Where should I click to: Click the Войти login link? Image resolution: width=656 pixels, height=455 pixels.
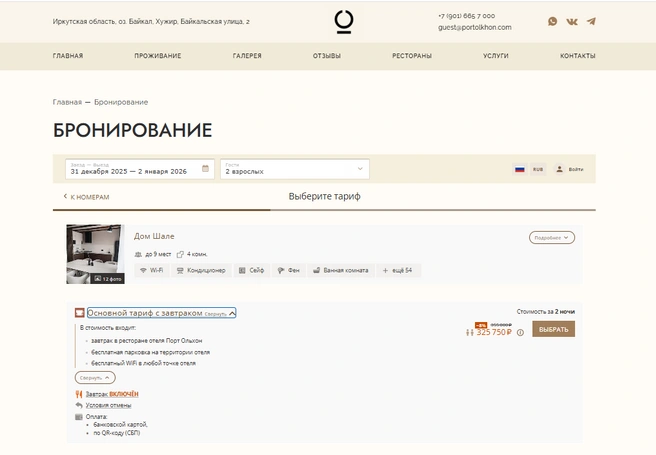coord(576,169)
